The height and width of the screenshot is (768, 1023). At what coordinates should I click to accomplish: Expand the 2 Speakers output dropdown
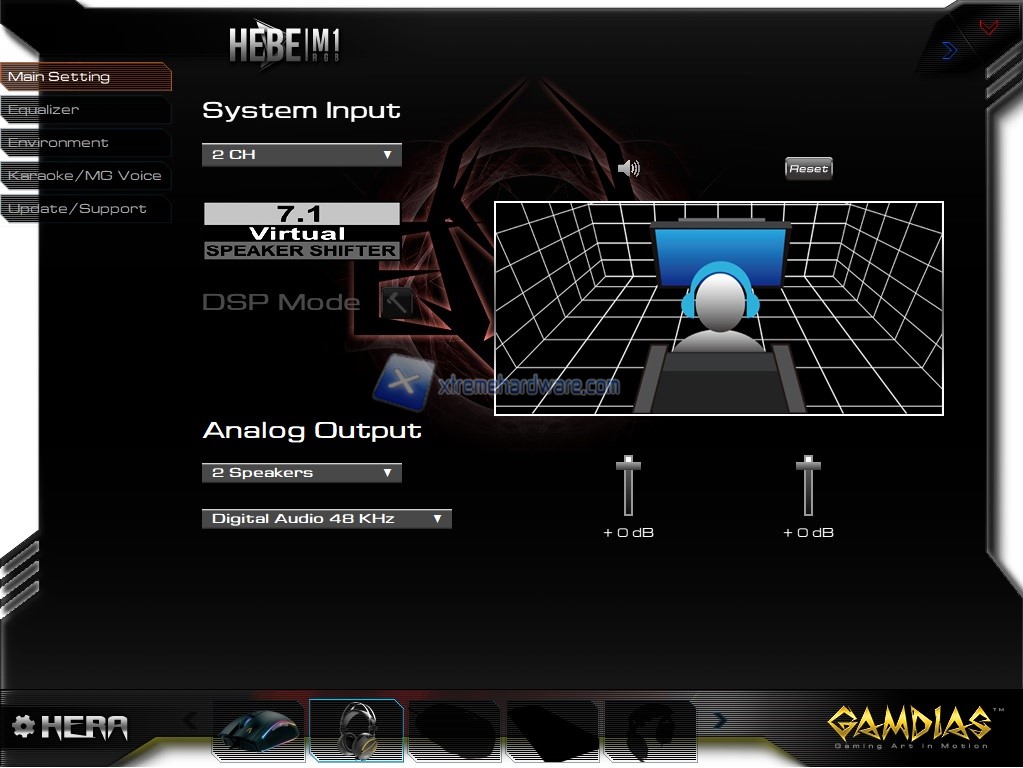pyautogui.click(x=301, y=473)
